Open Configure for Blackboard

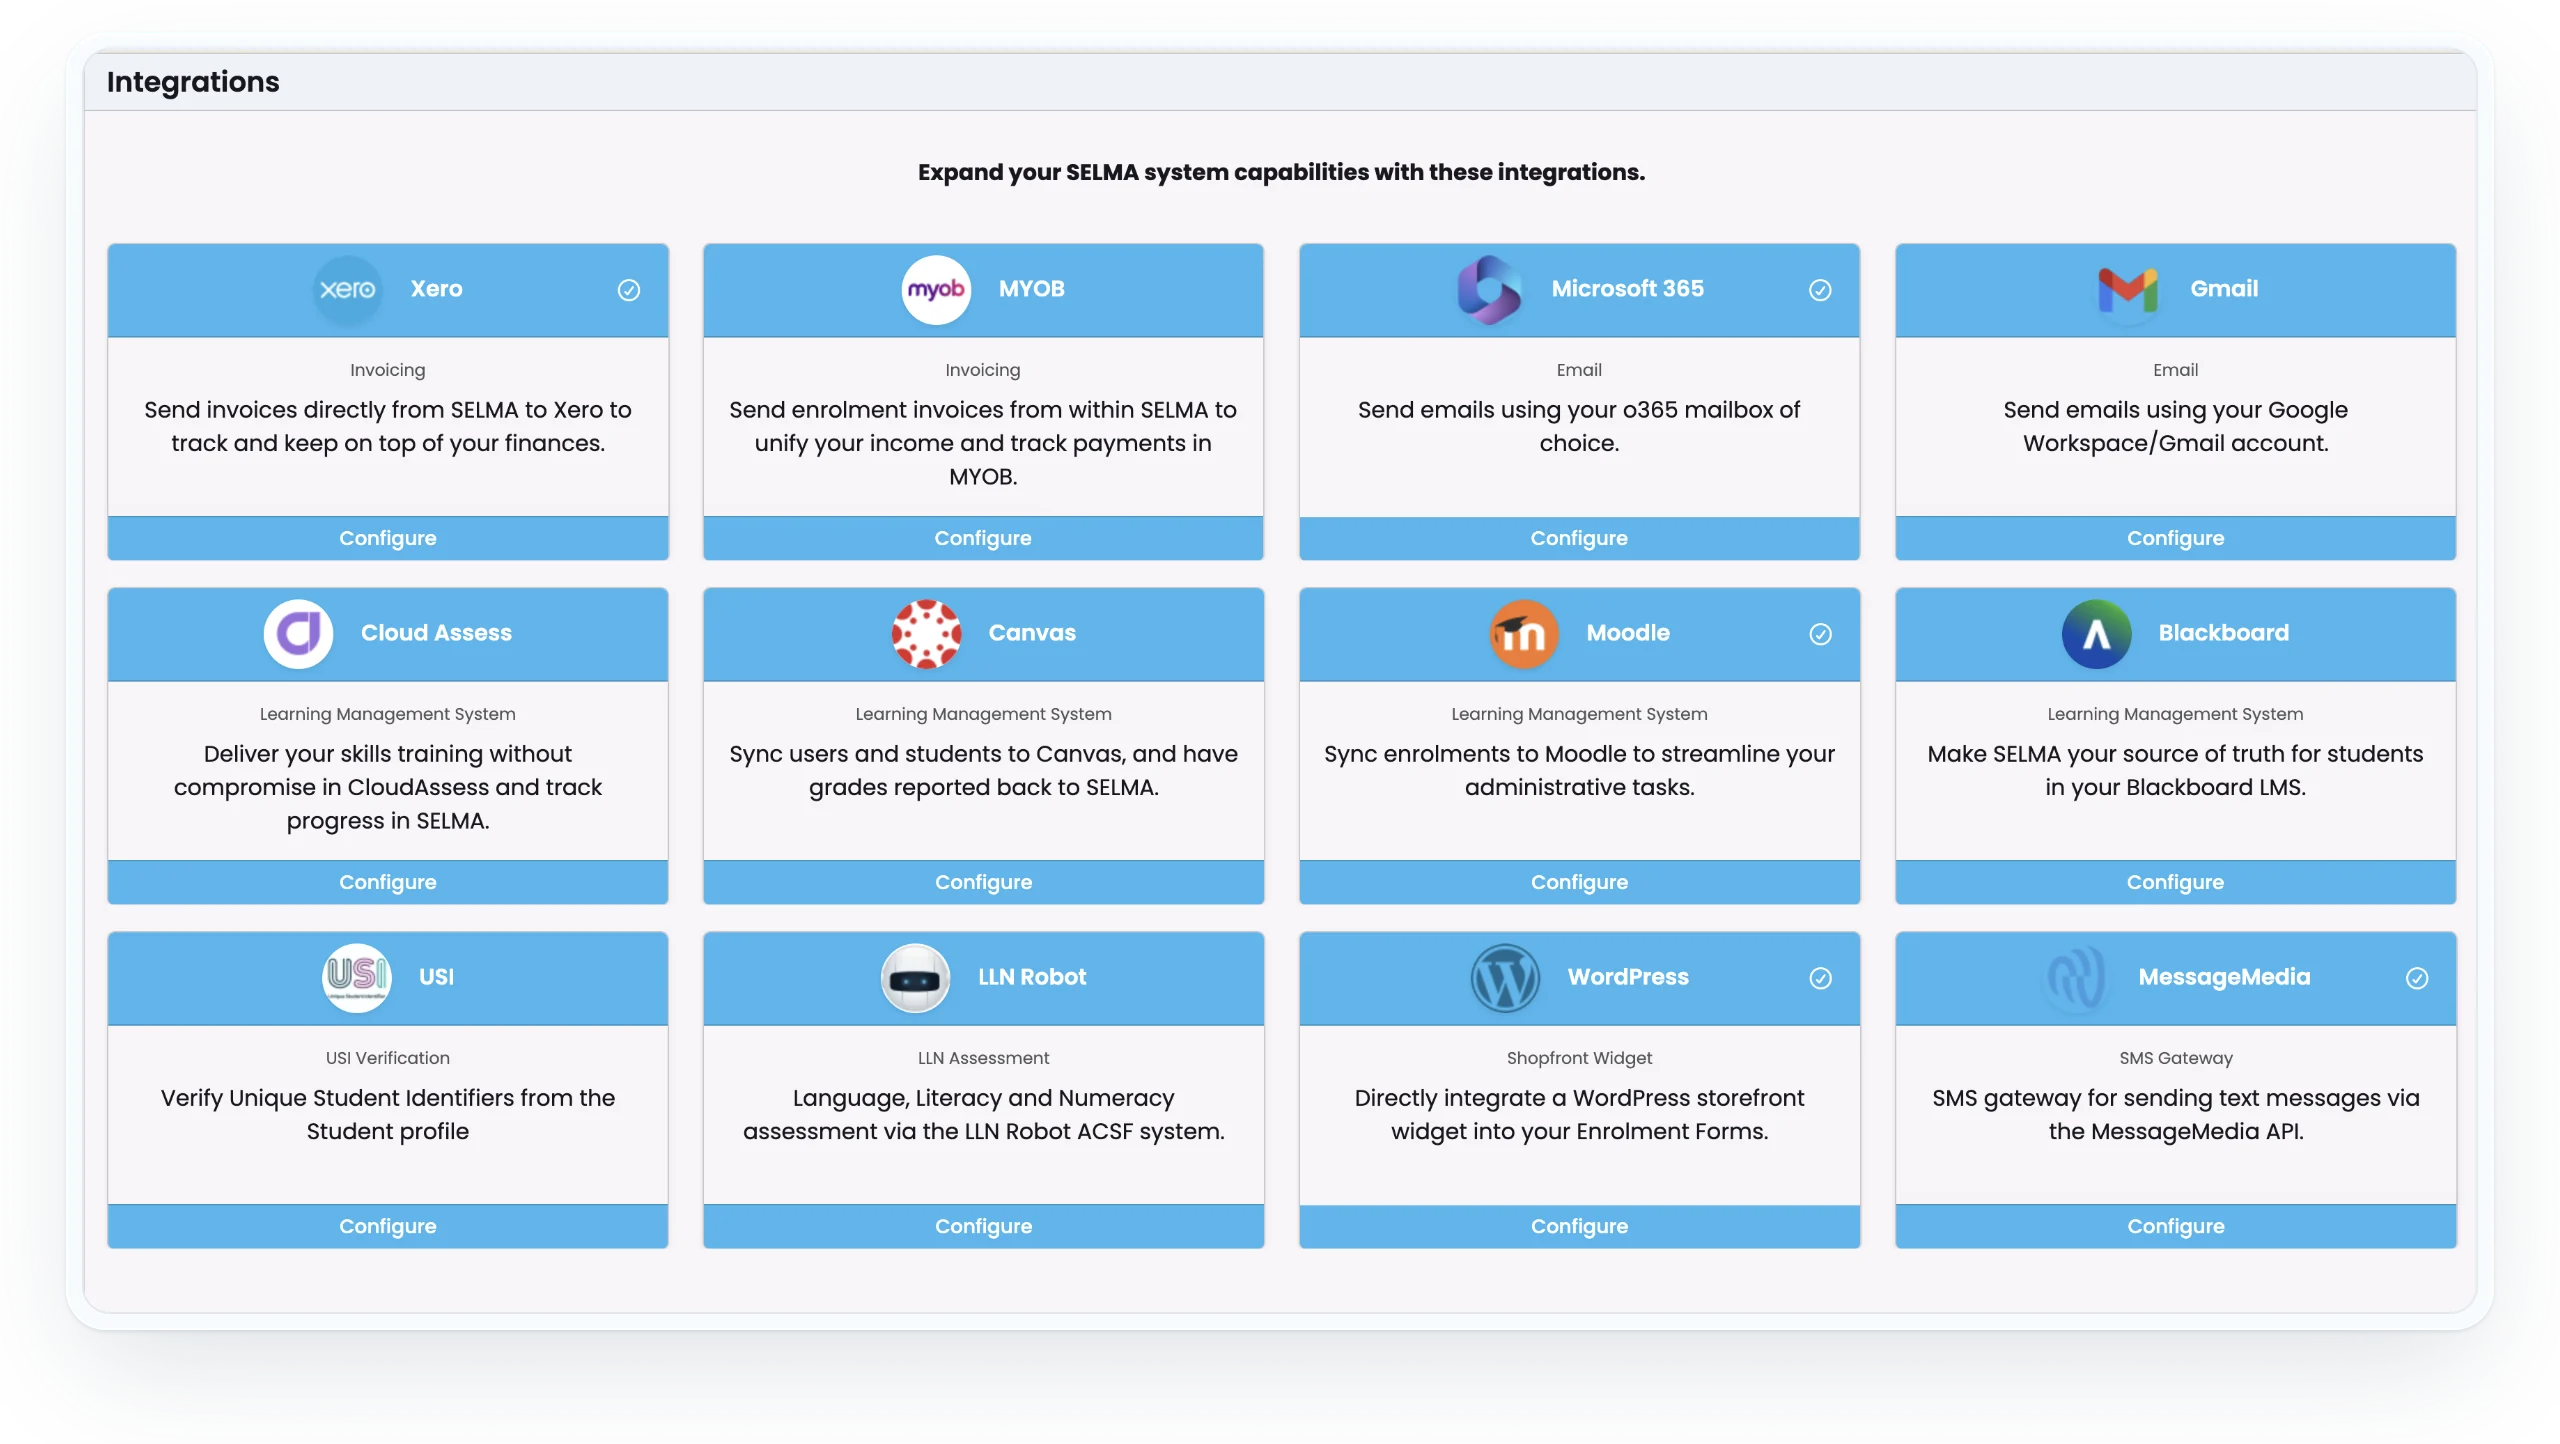tap(2175, 882)
